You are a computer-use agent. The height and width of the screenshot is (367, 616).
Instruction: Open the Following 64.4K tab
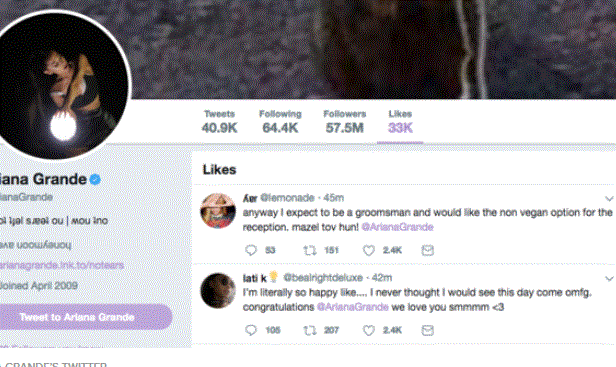point(280,122)
